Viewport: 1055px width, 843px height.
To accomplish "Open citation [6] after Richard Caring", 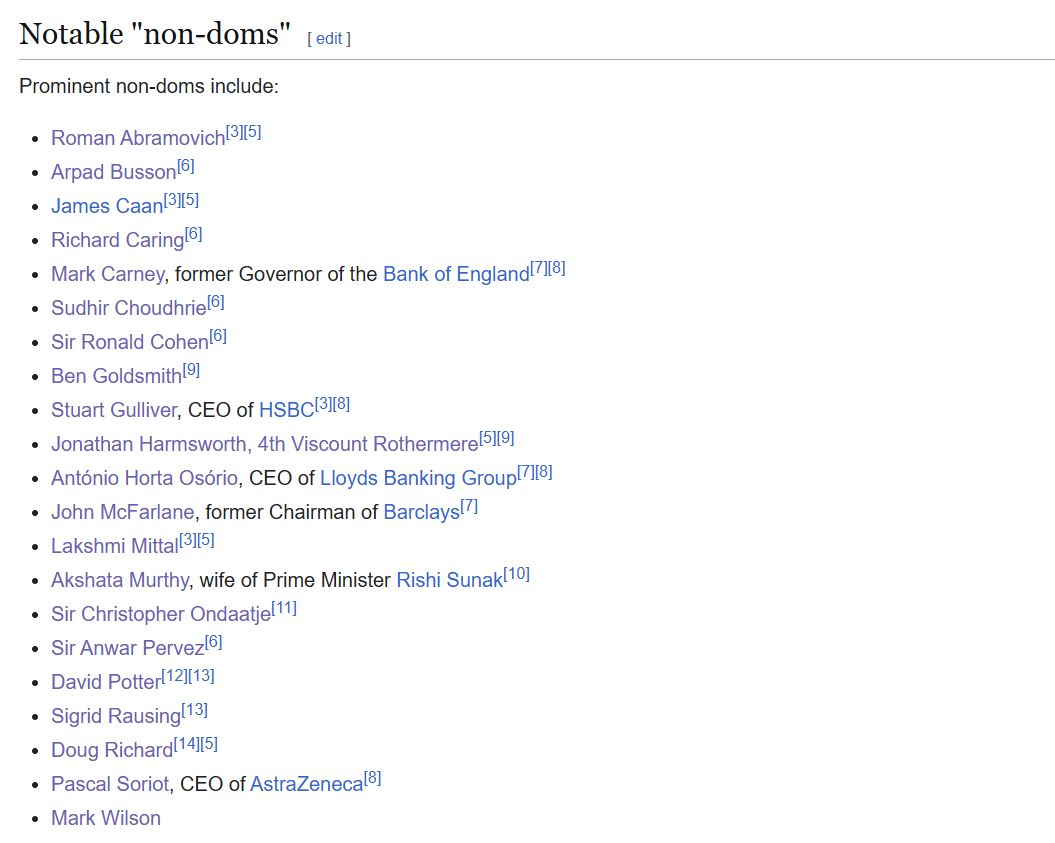I will pyautogui.click(x=194, y=234).
